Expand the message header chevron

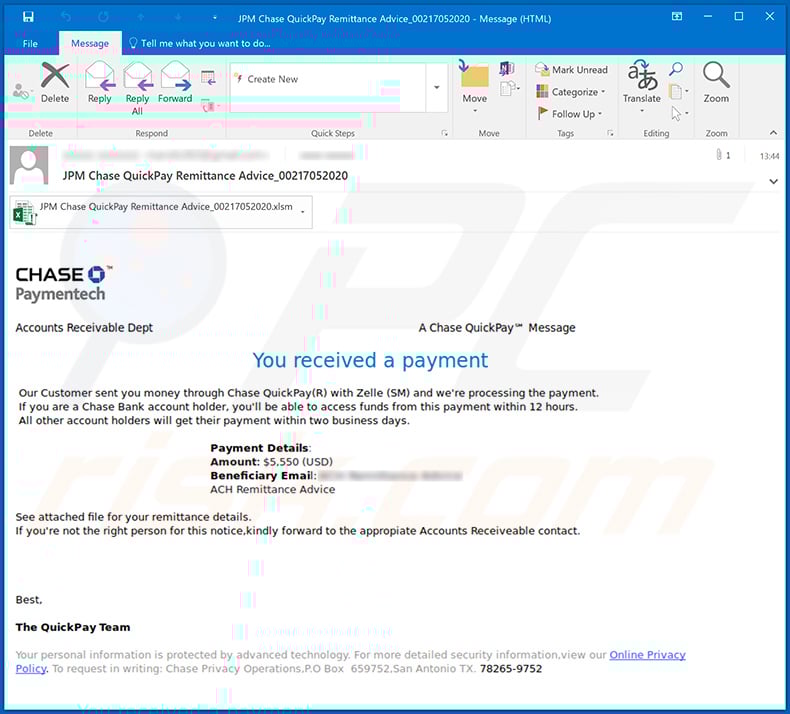coord(773,181)
